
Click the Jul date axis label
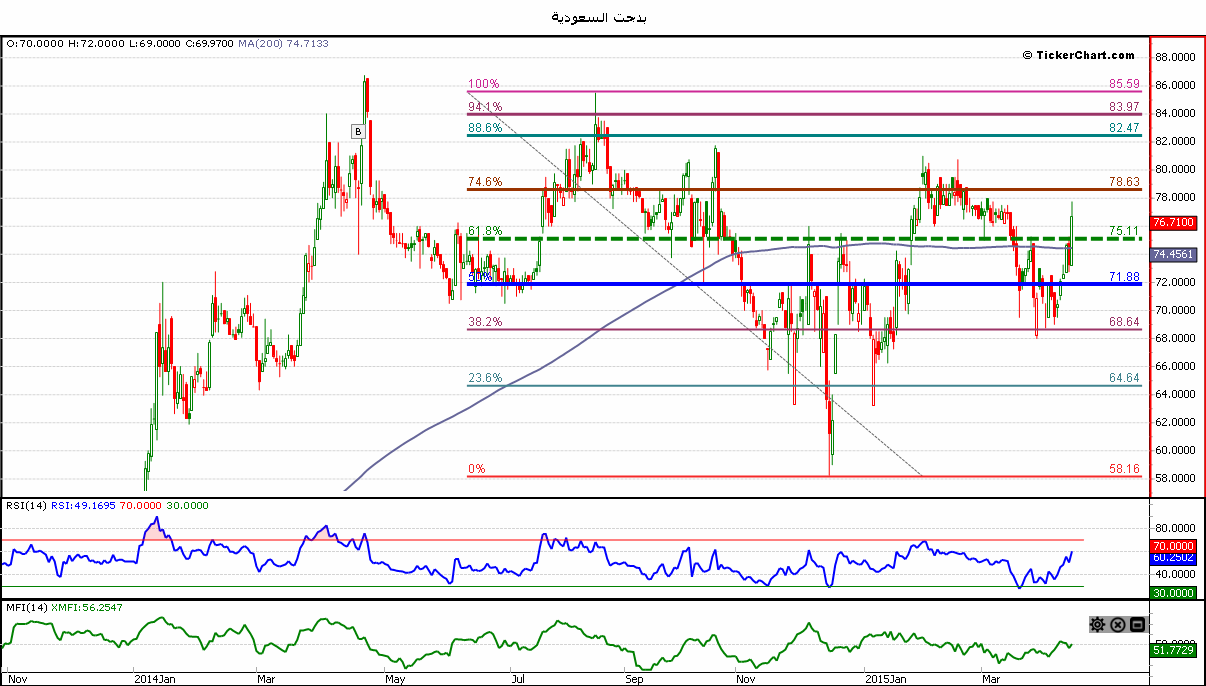[518, 677]
